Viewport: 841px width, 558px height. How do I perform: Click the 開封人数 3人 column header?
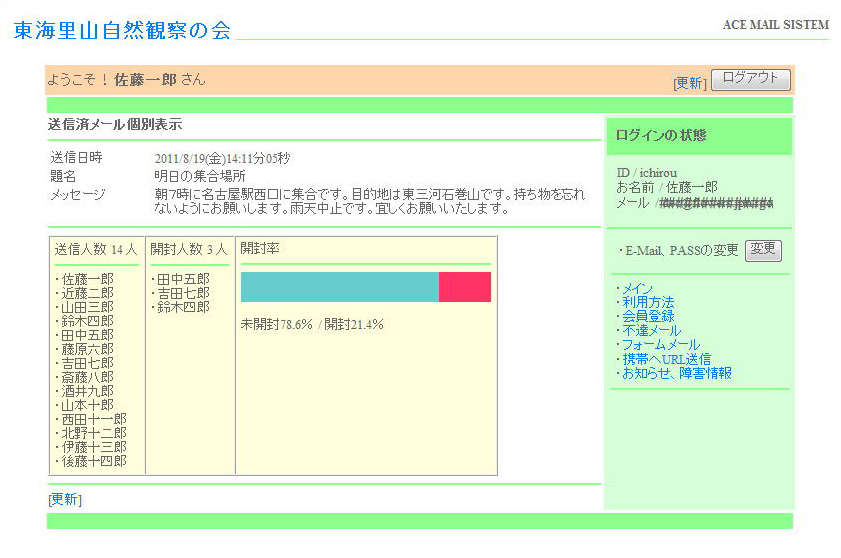pyautogui.click(x=189, y=249)
